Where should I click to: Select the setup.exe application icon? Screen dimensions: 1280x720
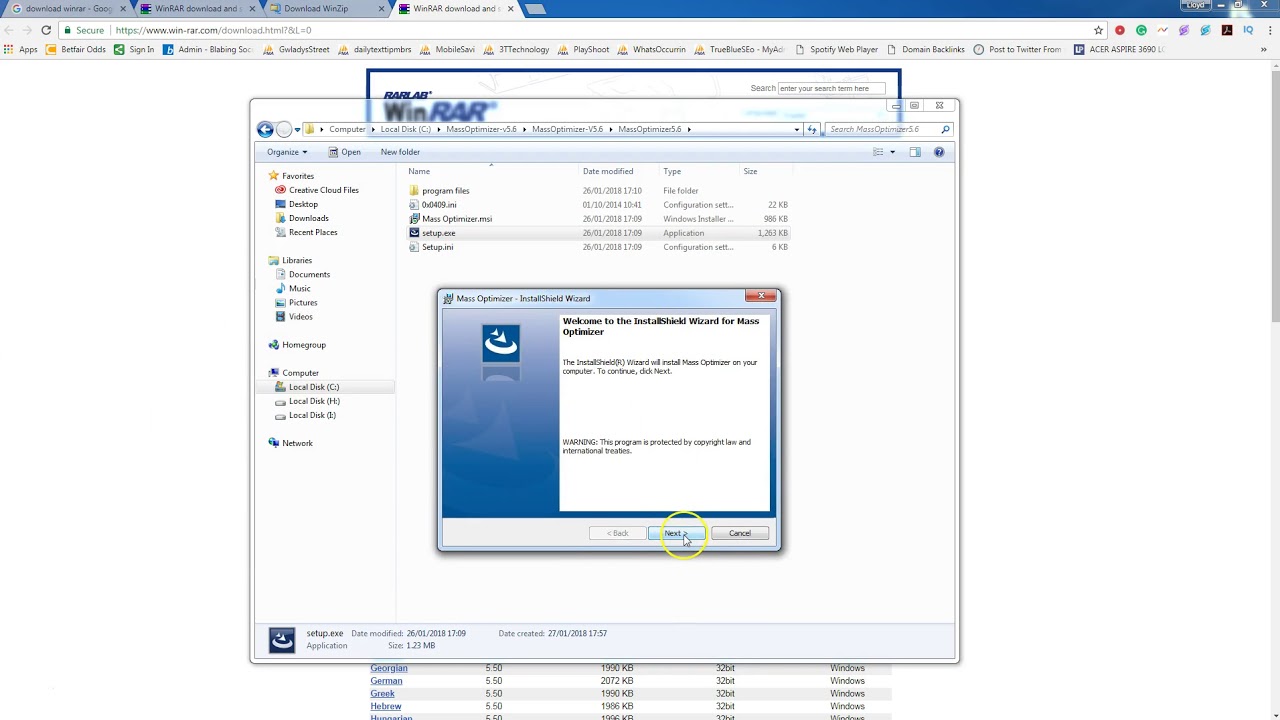pos(414,233)
